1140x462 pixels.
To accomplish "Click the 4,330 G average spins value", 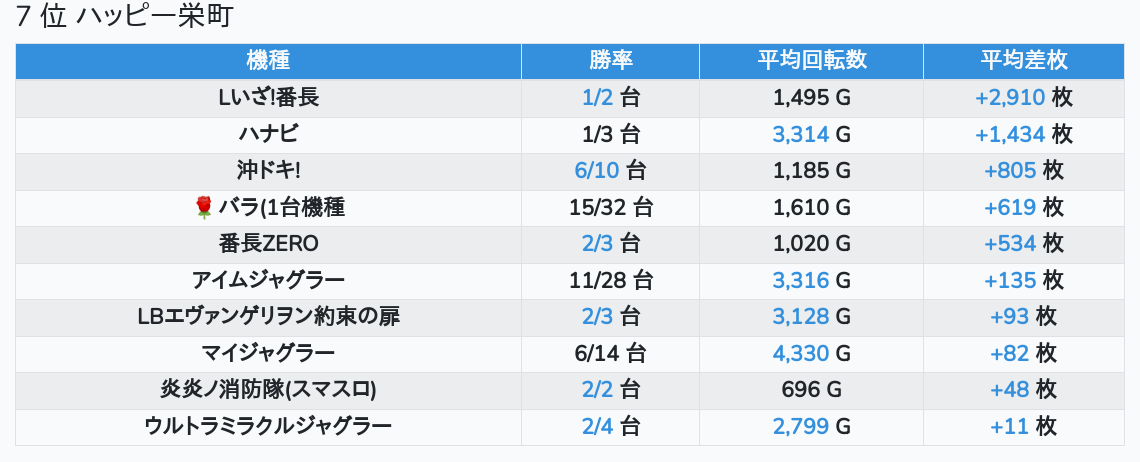I will coord(811,354).
